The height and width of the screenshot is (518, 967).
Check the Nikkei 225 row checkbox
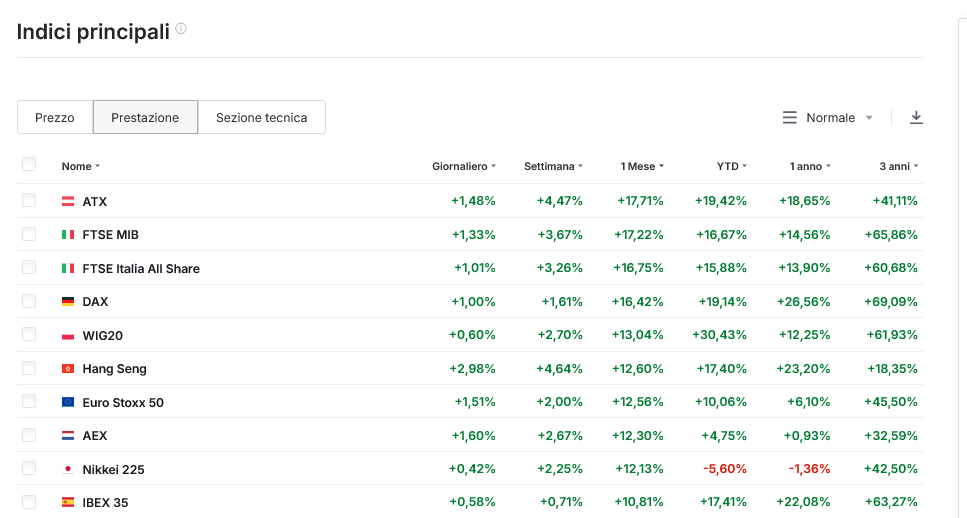coord(29,468)
